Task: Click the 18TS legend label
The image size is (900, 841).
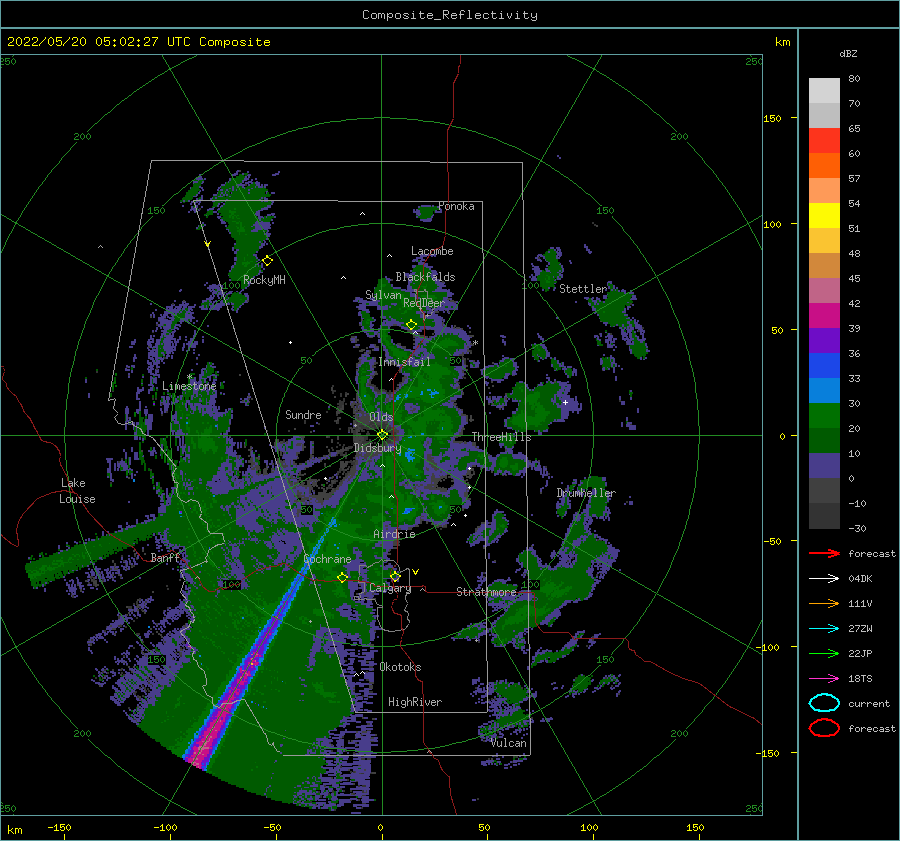Action: (860, 679)
